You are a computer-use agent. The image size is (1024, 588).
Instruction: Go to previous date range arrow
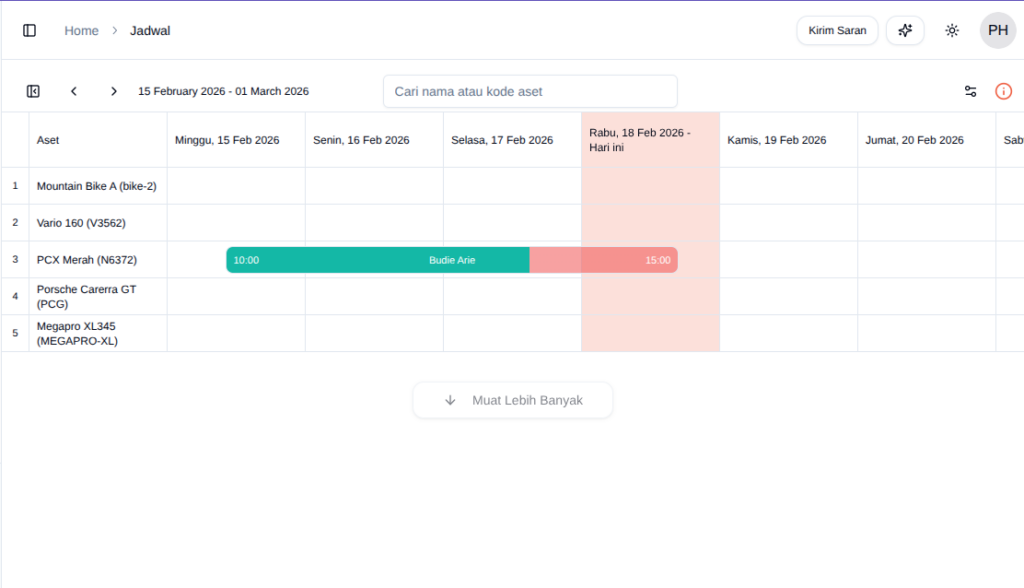pos(74,91)
